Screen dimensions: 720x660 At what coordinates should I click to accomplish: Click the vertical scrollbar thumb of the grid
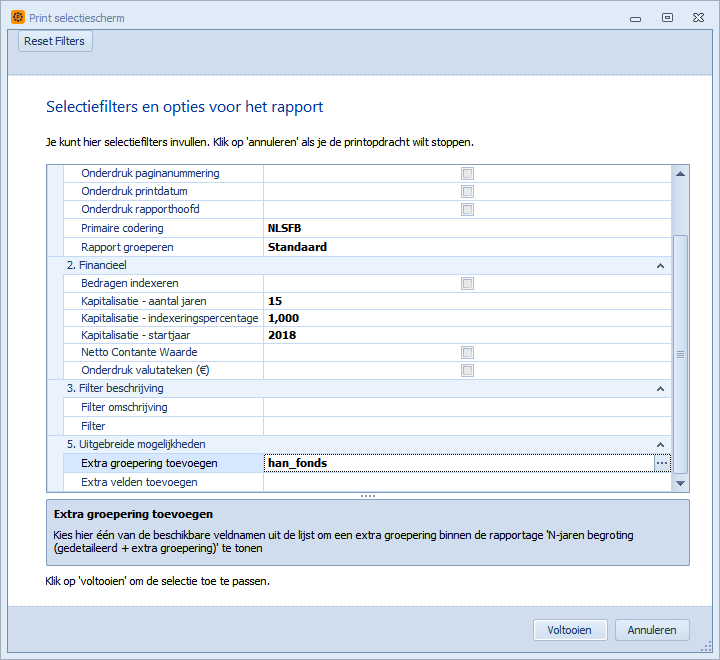681,354
